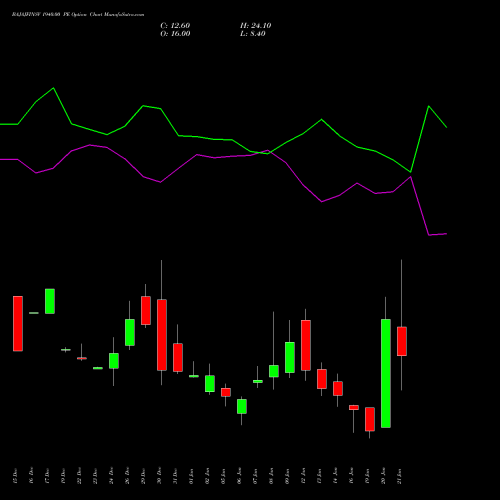The image size is (500, 500).
Task: Click the 05 Jan date label
Action: 223,476
